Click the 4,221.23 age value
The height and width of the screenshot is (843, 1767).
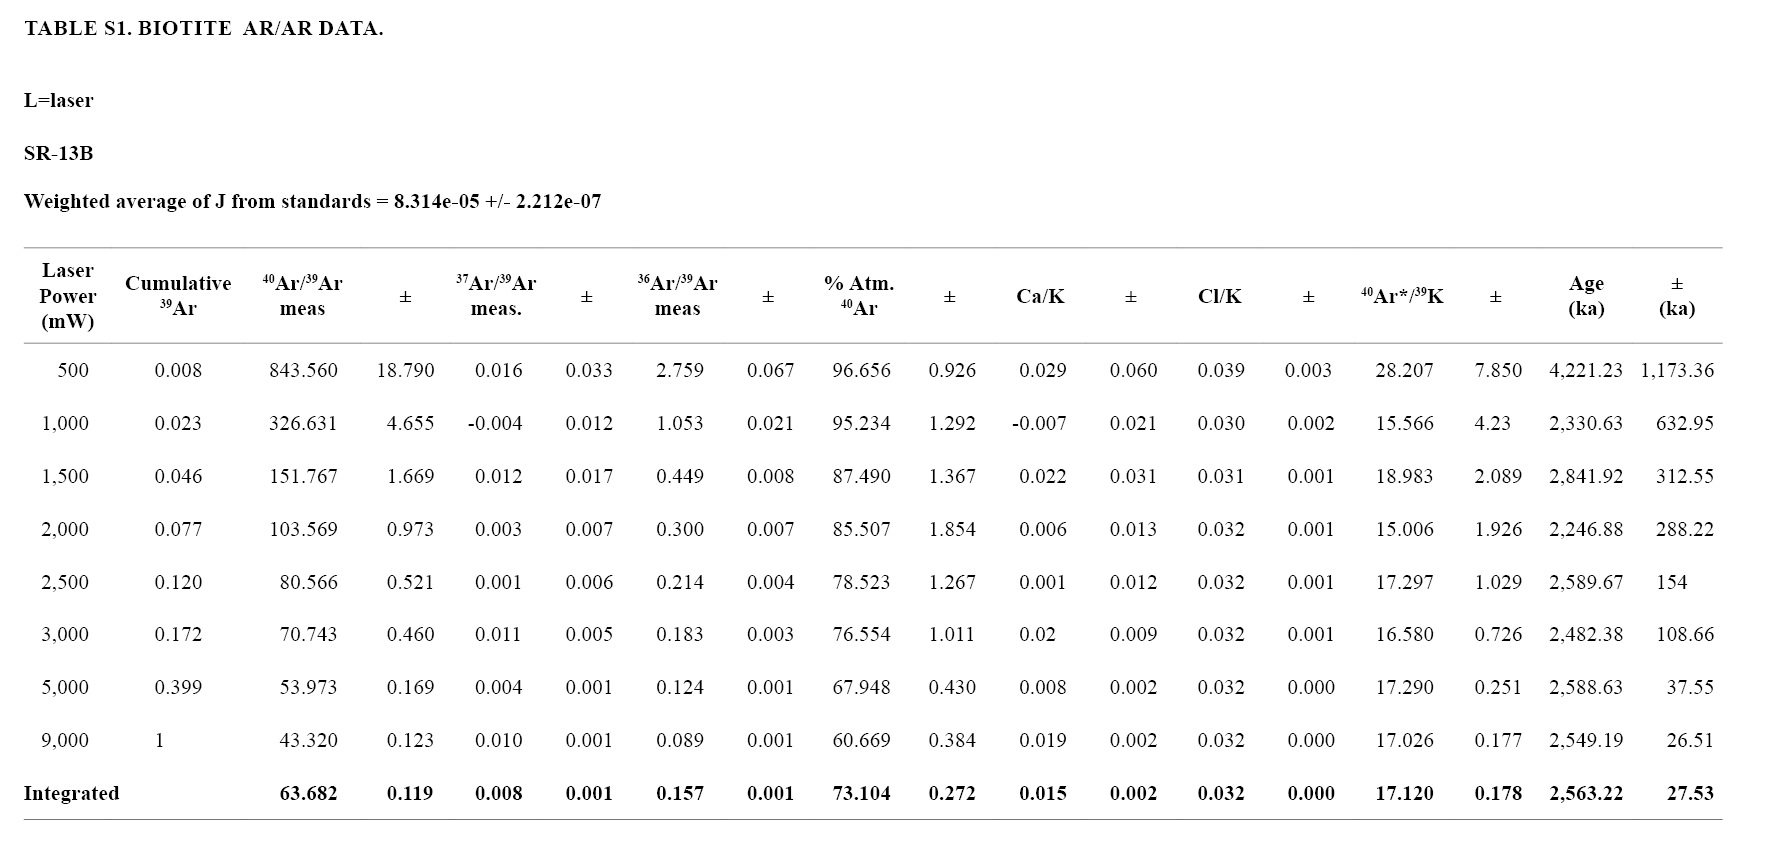[1585, 371]
